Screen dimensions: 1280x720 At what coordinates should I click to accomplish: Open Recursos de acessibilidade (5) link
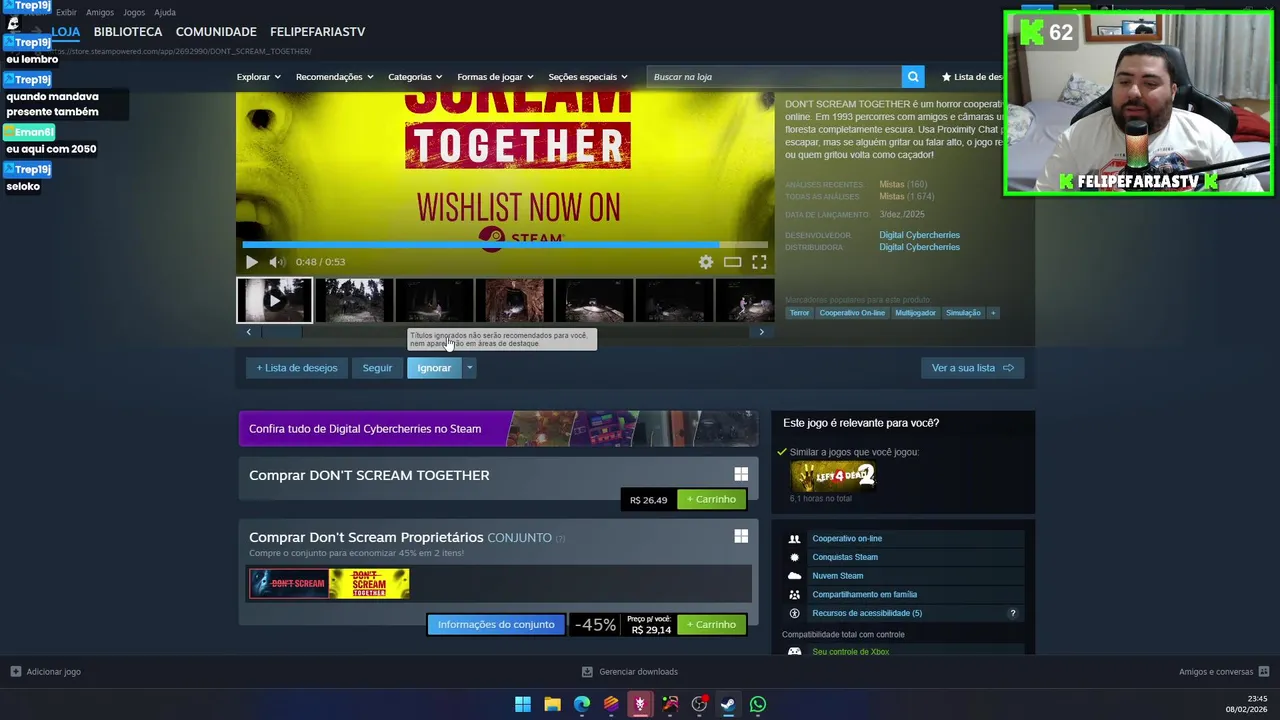tap(867, 613)
